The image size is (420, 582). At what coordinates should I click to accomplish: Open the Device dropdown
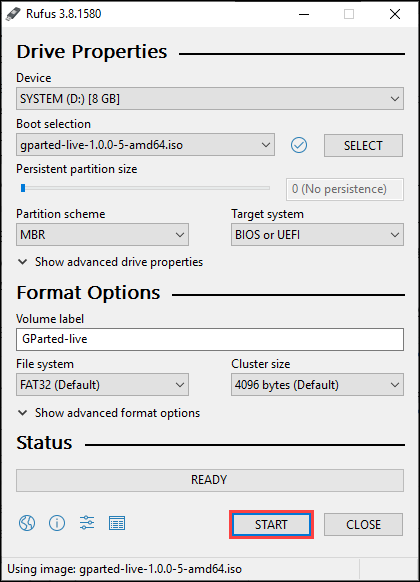[210, 99]
